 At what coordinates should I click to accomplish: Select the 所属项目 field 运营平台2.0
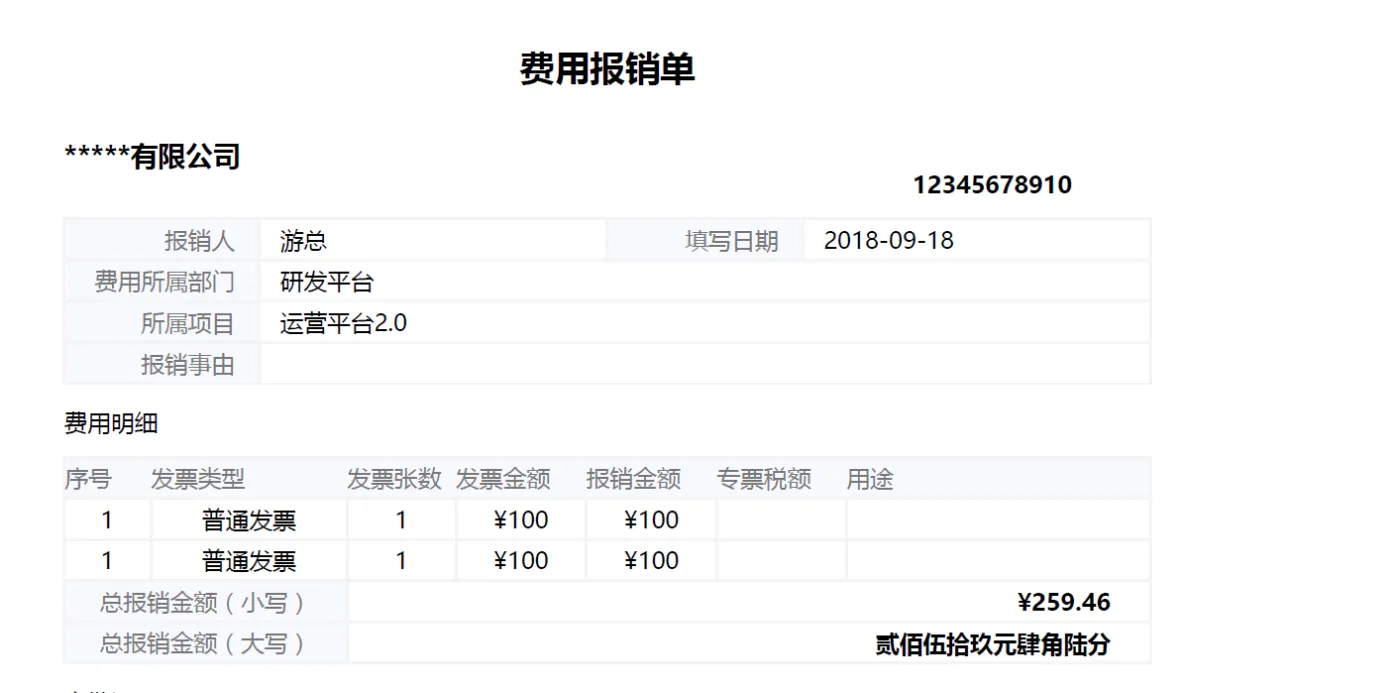(704, 324)
